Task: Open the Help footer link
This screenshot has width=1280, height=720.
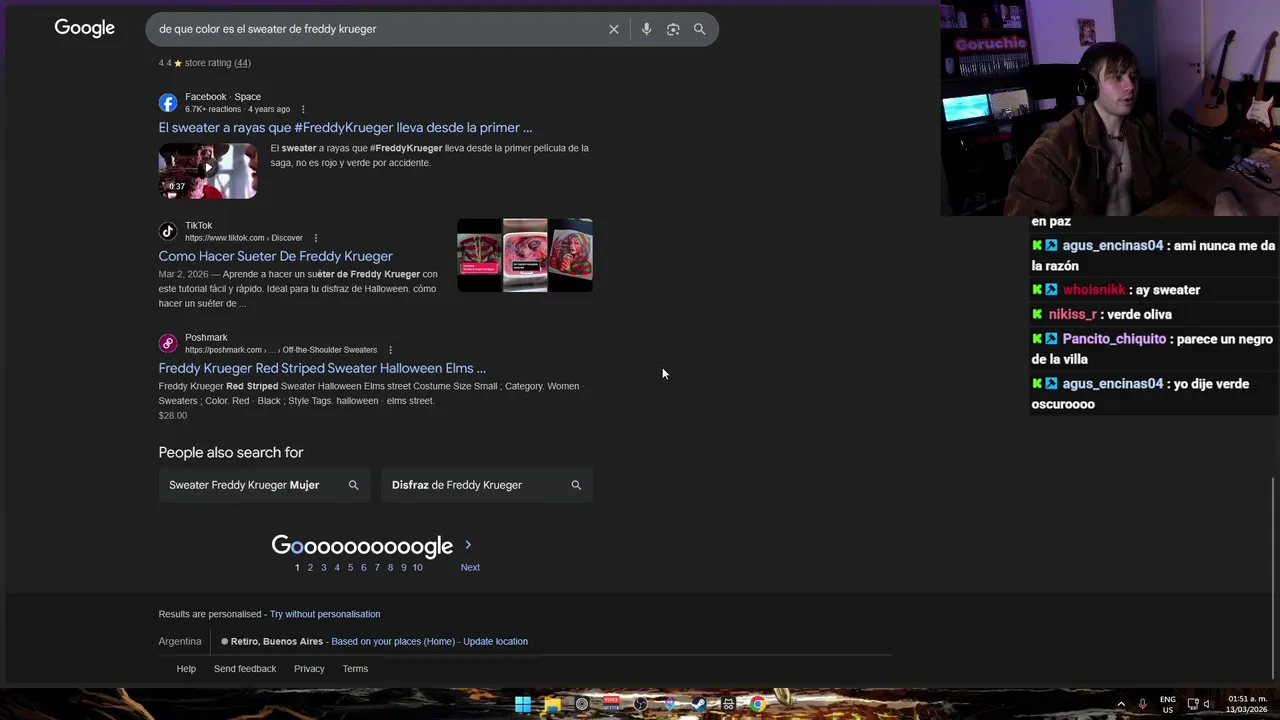Action: [x=186, y=669]
